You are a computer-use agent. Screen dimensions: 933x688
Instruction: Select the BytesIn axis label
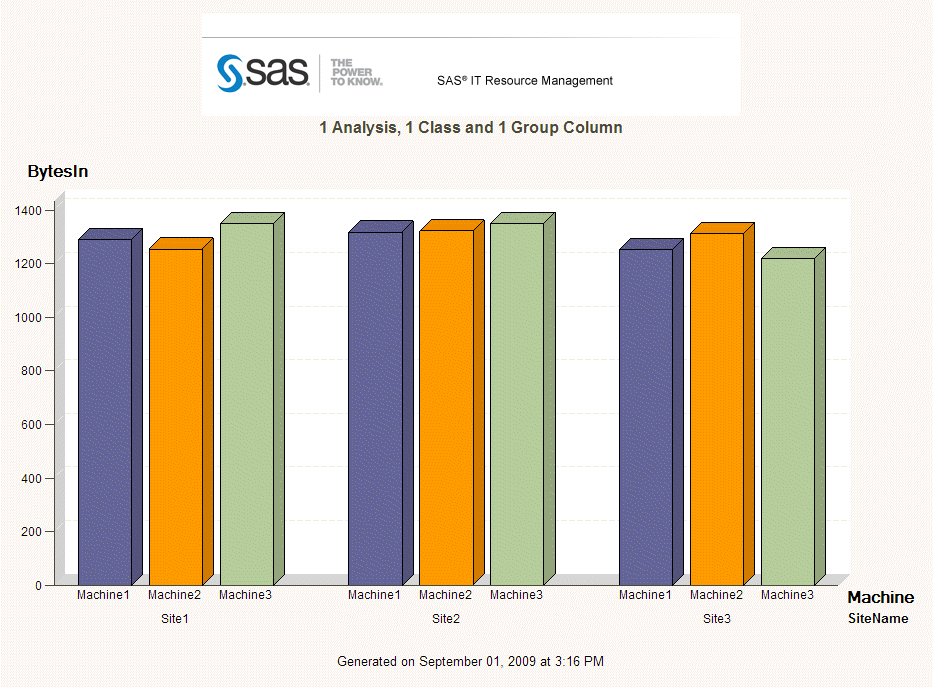[58, 171]
